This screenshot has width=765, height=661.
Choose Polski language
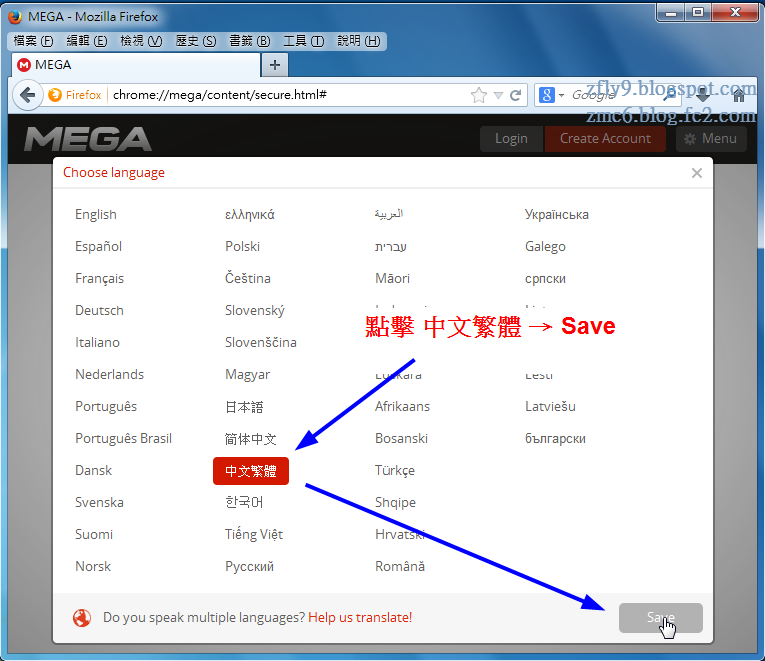tap(242, 246)
